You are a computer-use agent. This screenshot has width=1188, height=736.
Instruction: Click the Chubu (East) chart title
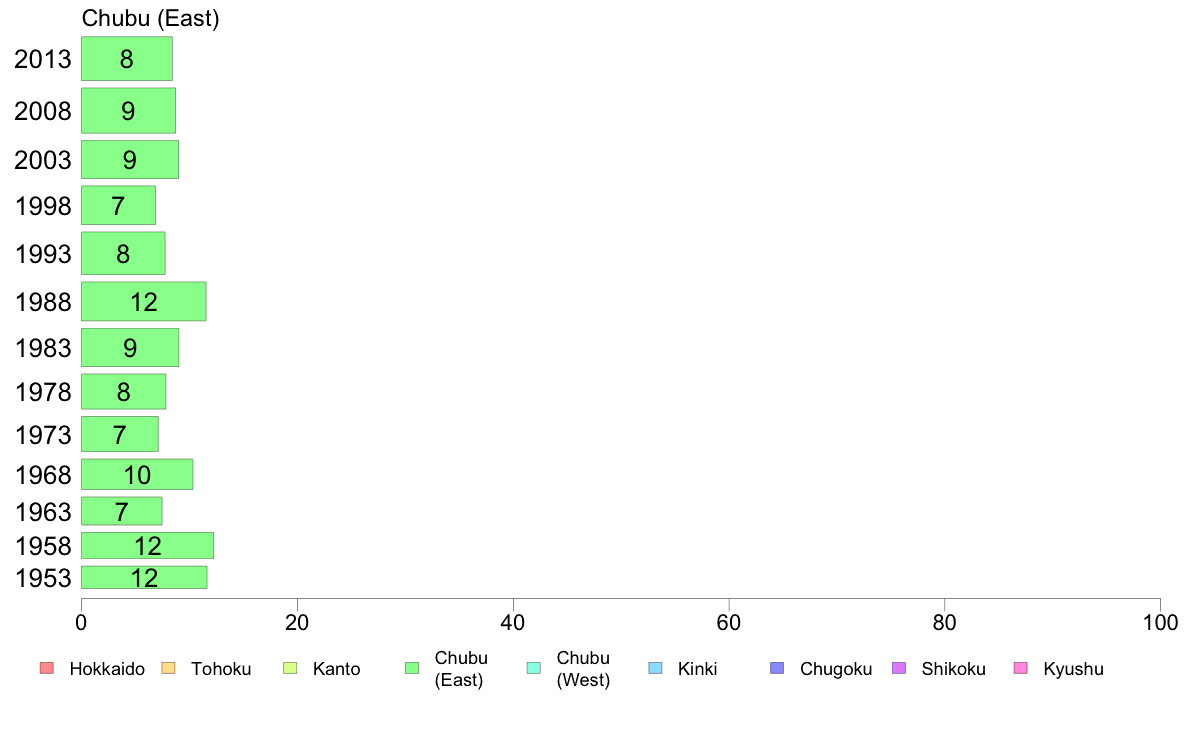tap(150, 18)
